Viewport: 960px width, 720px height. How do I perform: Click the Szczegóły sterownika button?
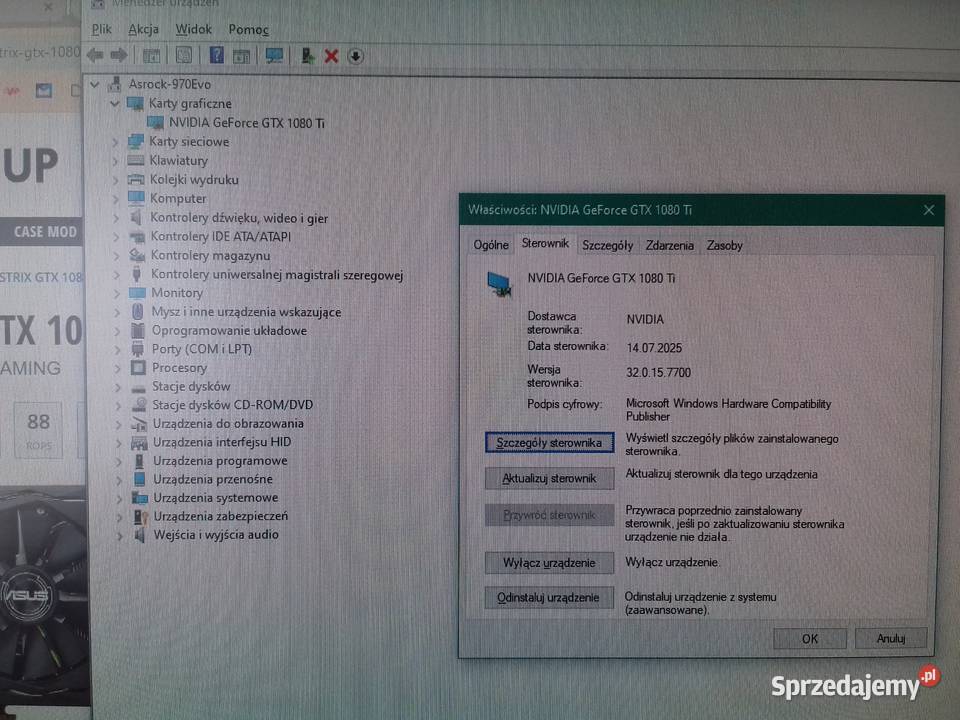click(549, 443)
